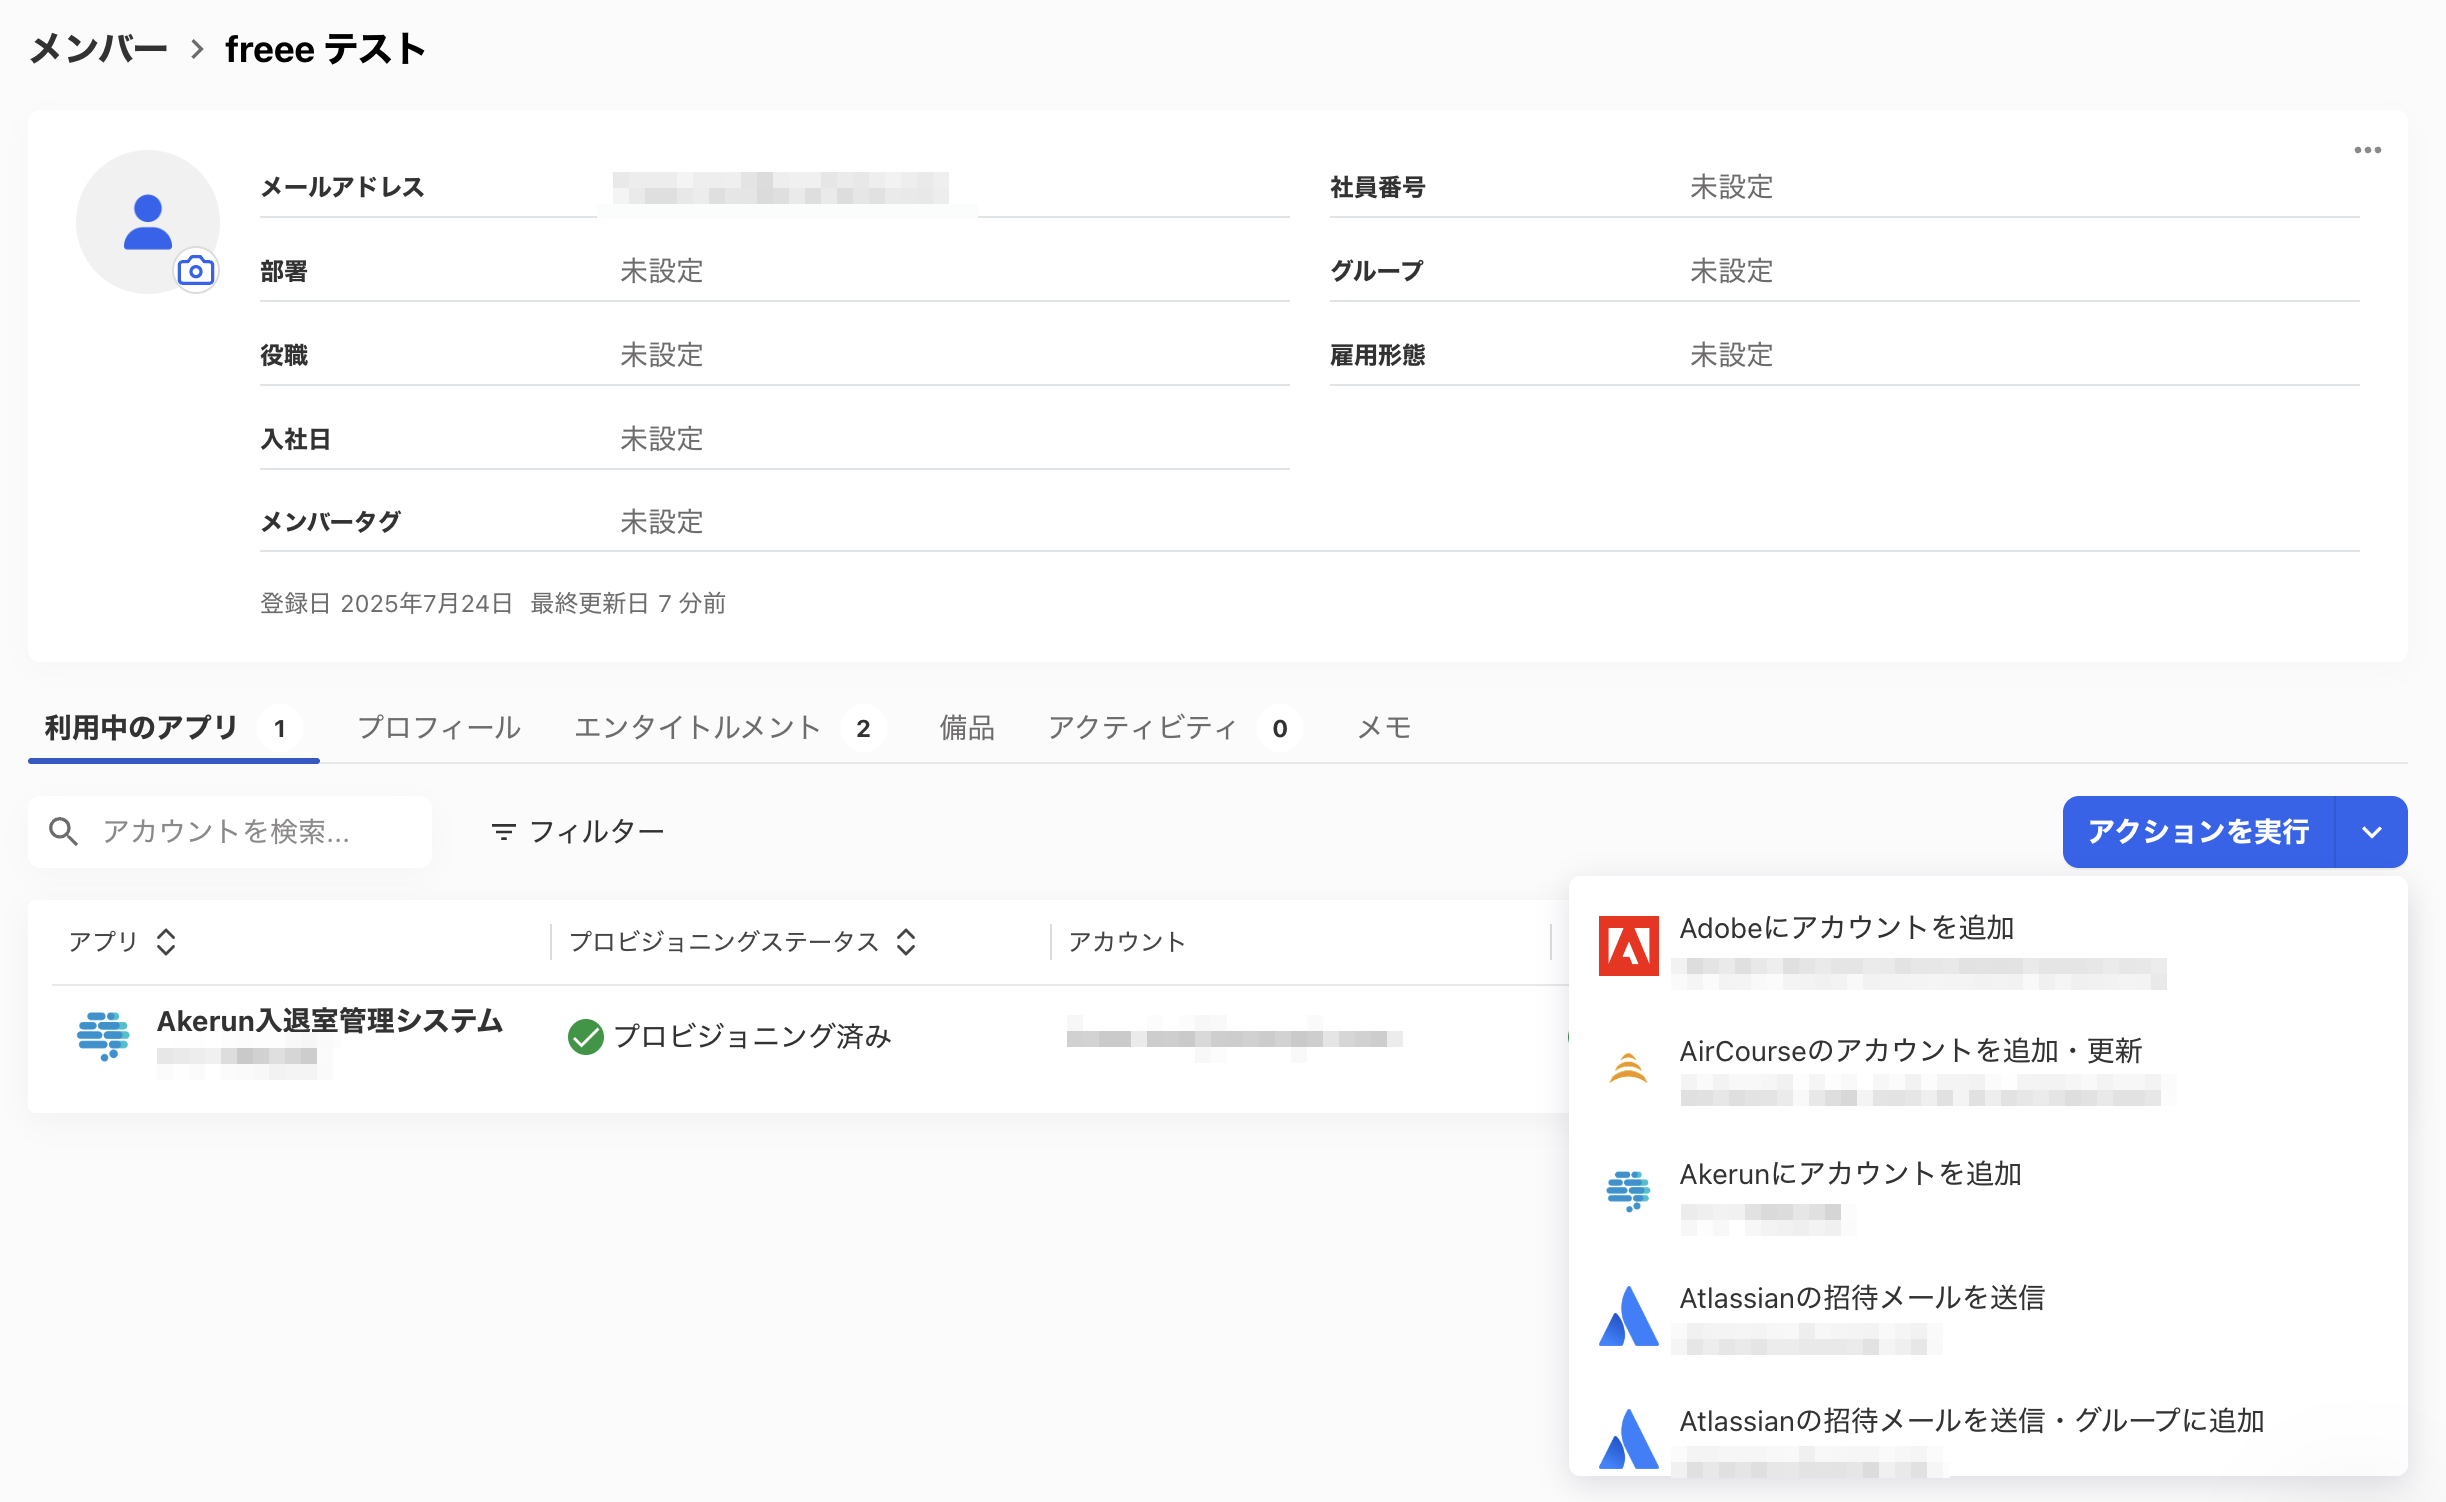Click the Akerun app icon in the table row

click(x=103, y=1035)
